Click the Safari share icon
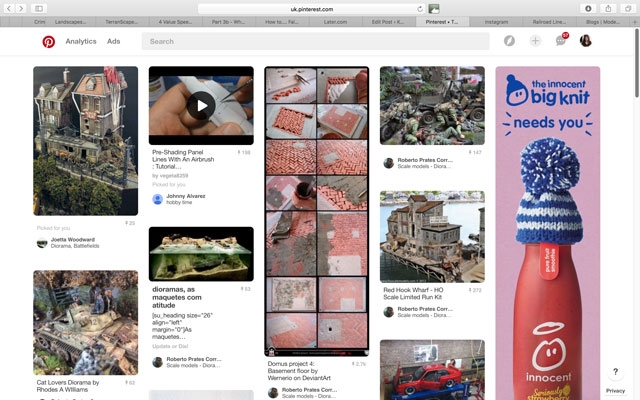 608,8
